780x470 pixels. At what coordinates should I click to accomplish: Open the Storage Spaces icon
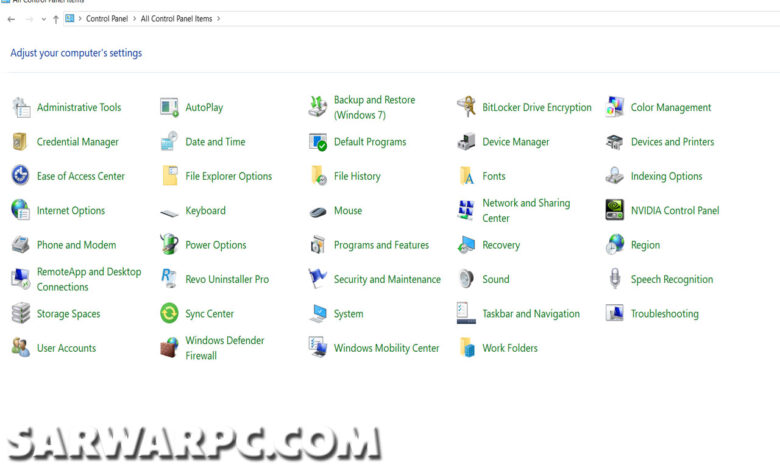[x=20, y=313]
